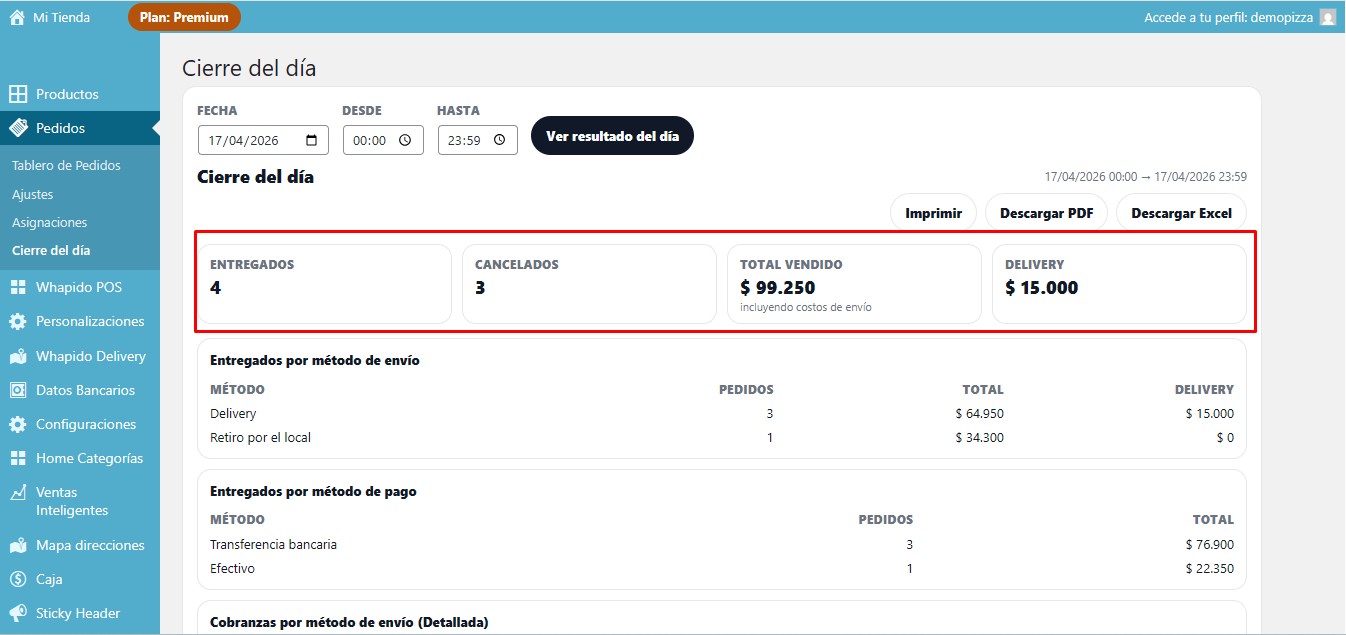Click the Datos Bancarios icon
Viewport: 1346px width, 635px height.
(x=18, y=390)
